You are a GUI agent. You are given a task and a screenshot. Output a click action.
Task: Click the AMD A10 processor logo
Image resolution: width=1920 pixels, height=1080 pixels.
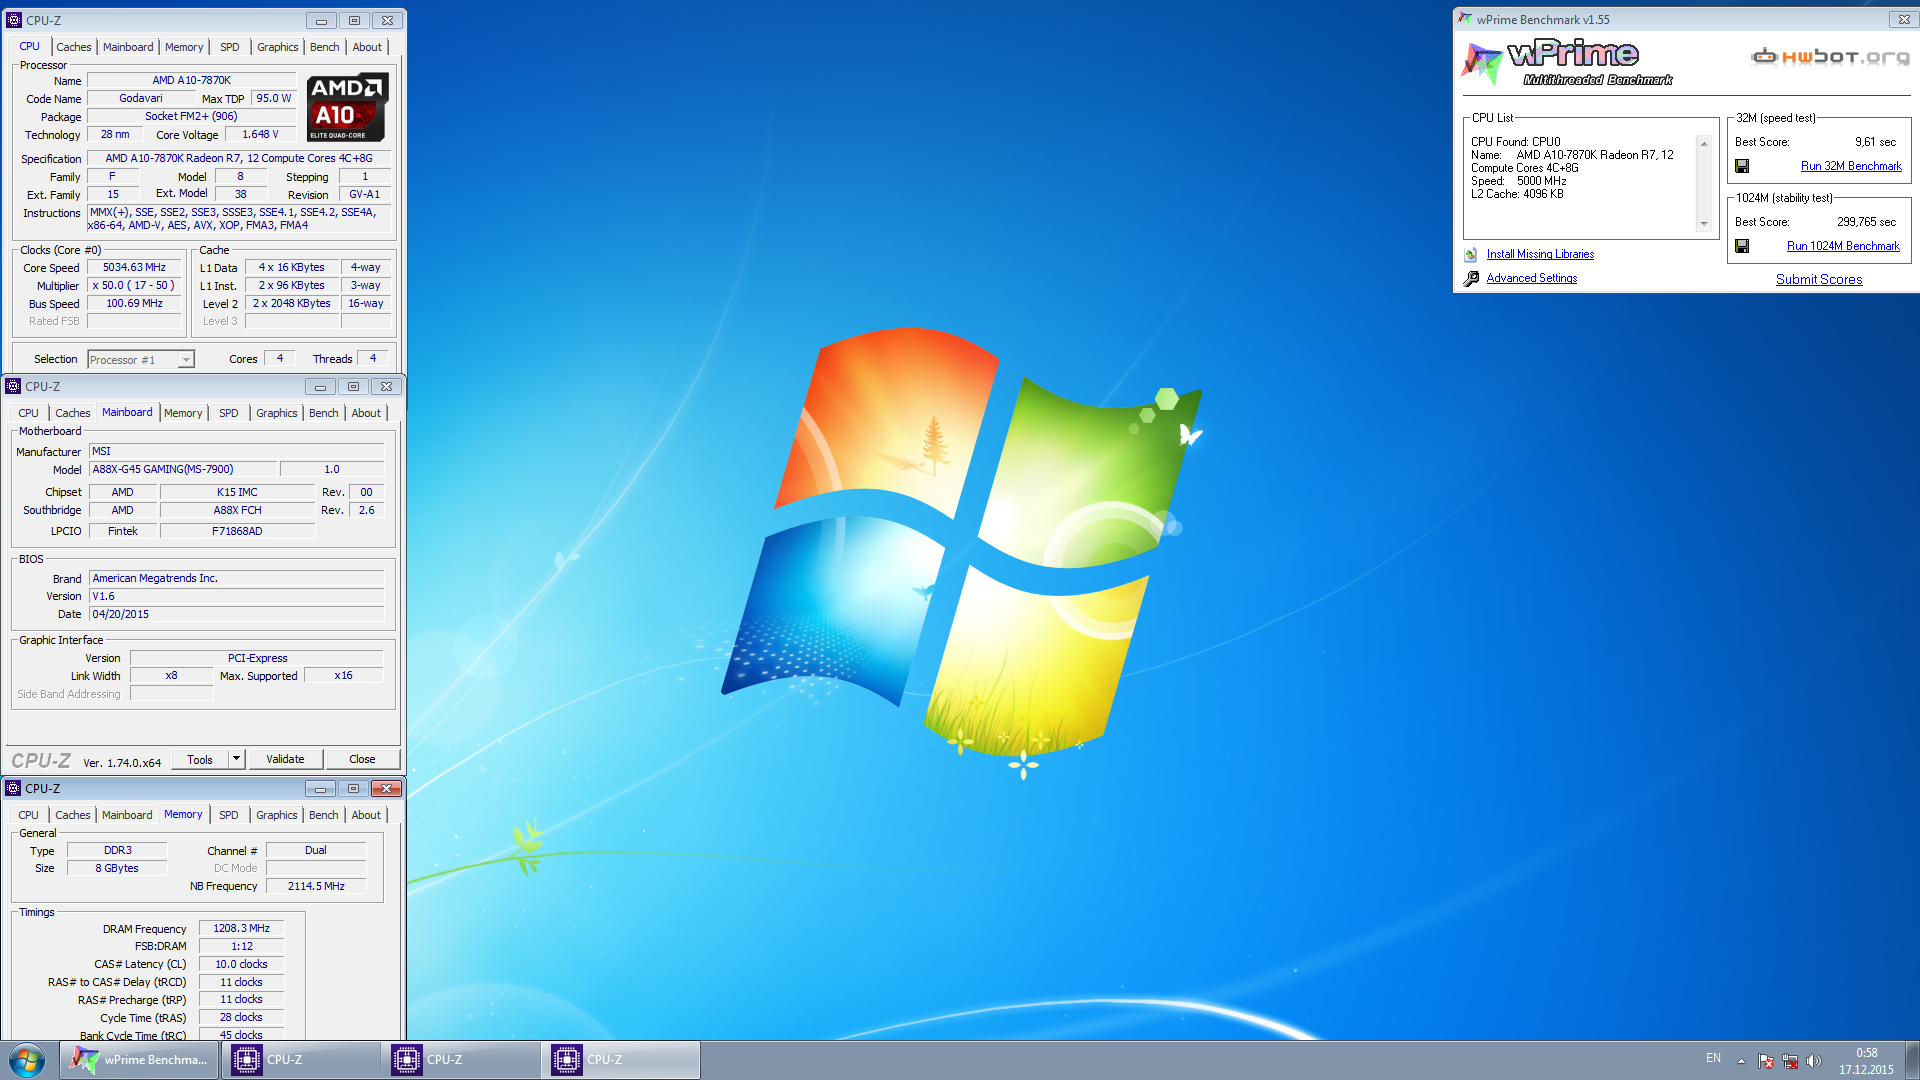coord(347,106)
